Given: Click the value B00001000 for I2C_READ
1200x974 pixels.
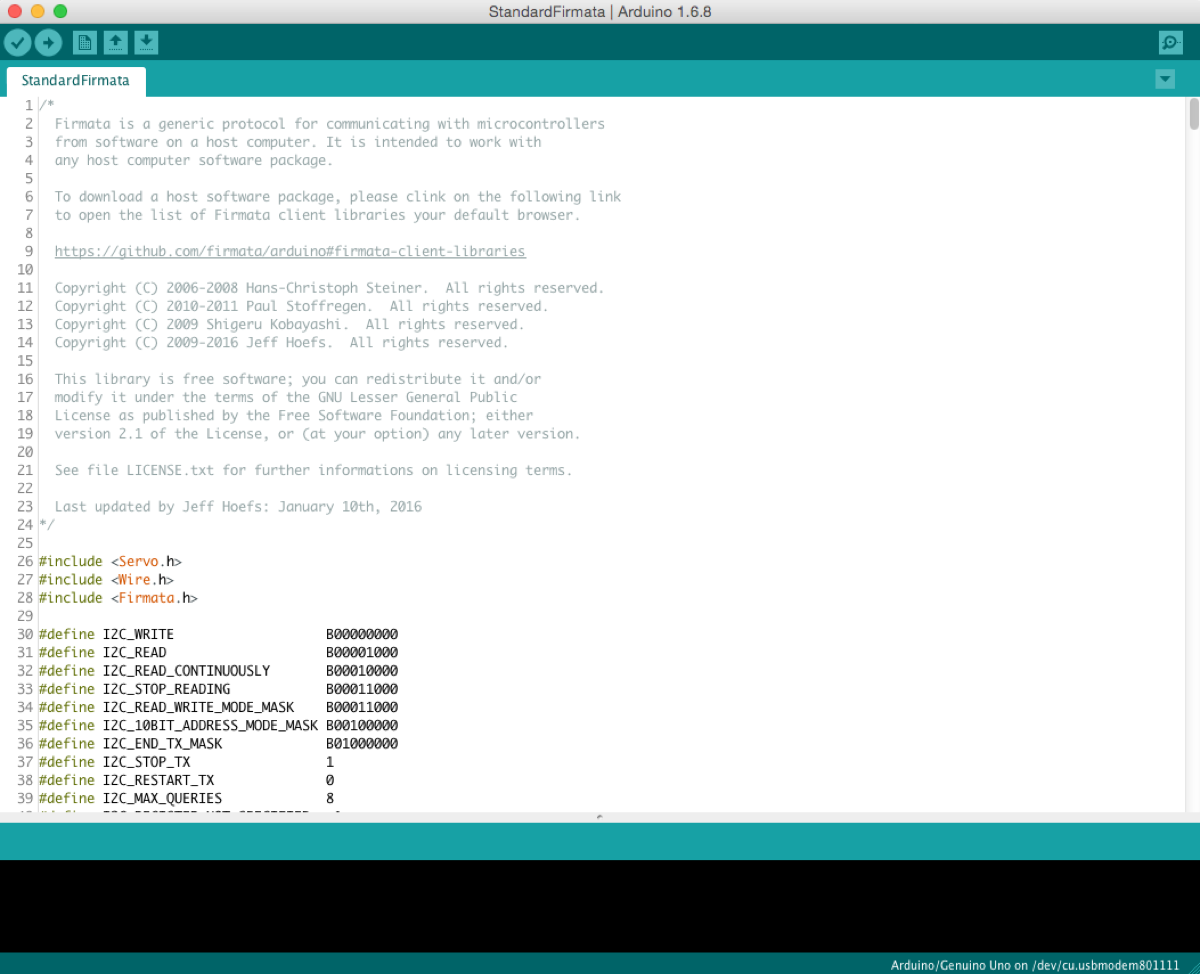Looking at the screenshot, I should [362, 652].
